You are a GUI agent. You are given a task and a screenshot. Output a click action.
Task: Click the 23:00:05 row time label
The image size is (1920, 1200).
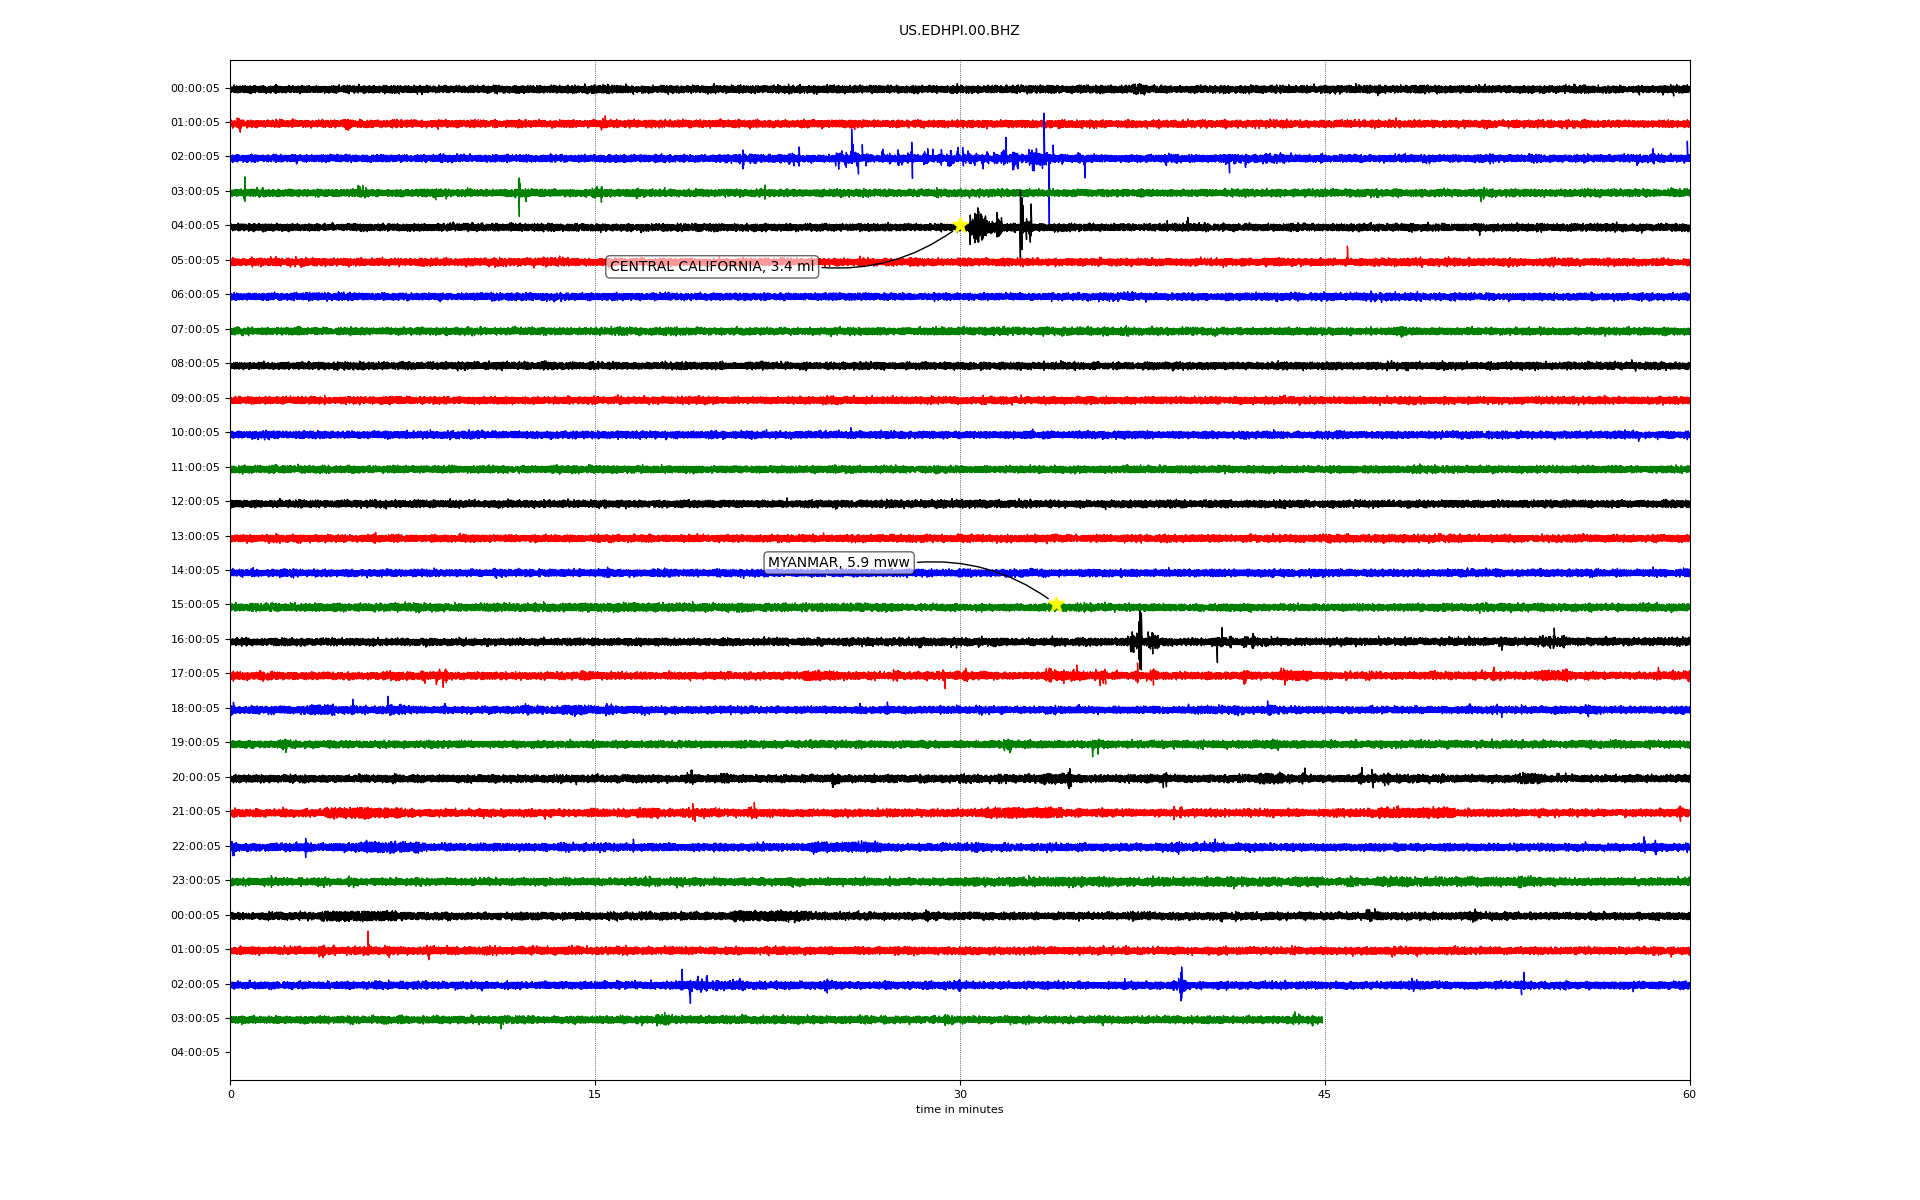coord(195,880)
